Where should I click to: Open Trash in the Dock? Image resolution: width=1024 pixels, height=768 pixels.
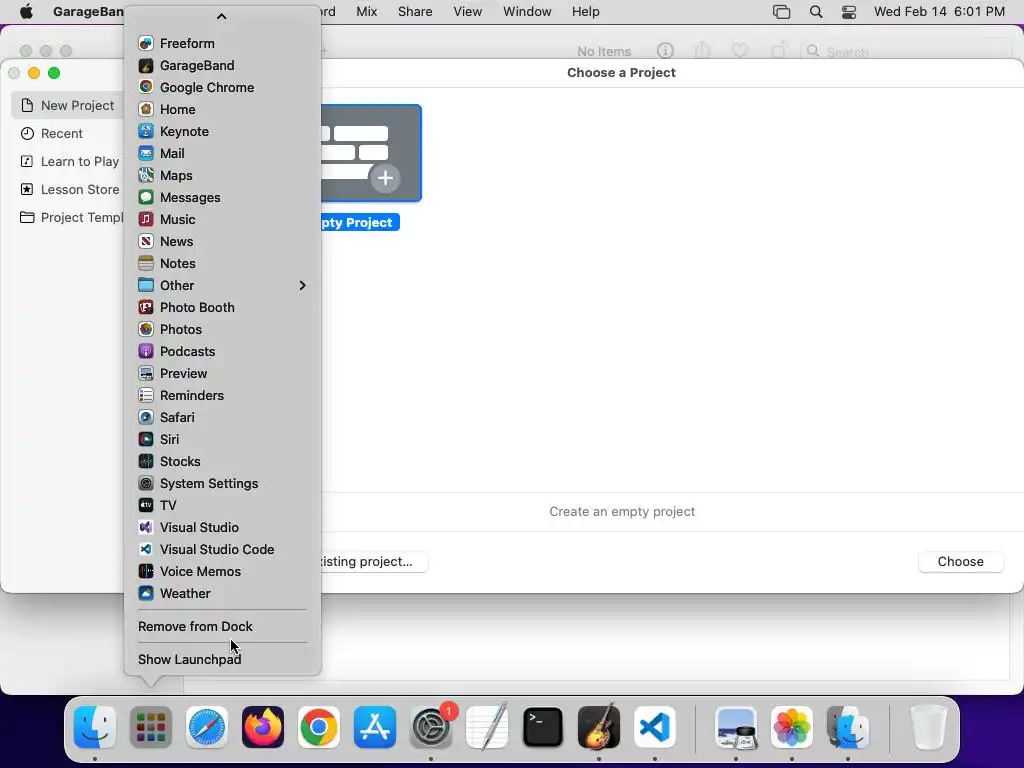pos(928,727)
